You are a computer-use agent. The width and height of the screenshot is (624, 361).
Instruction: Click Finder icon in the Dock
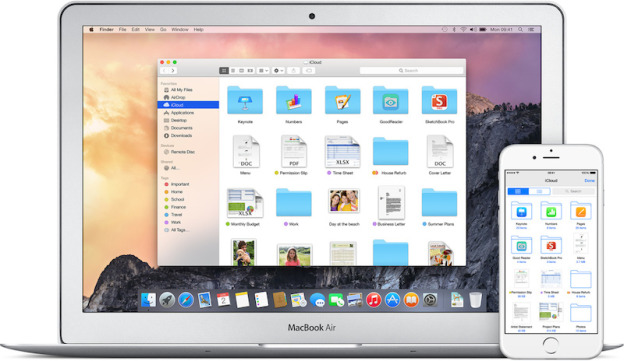click(148, 300)
